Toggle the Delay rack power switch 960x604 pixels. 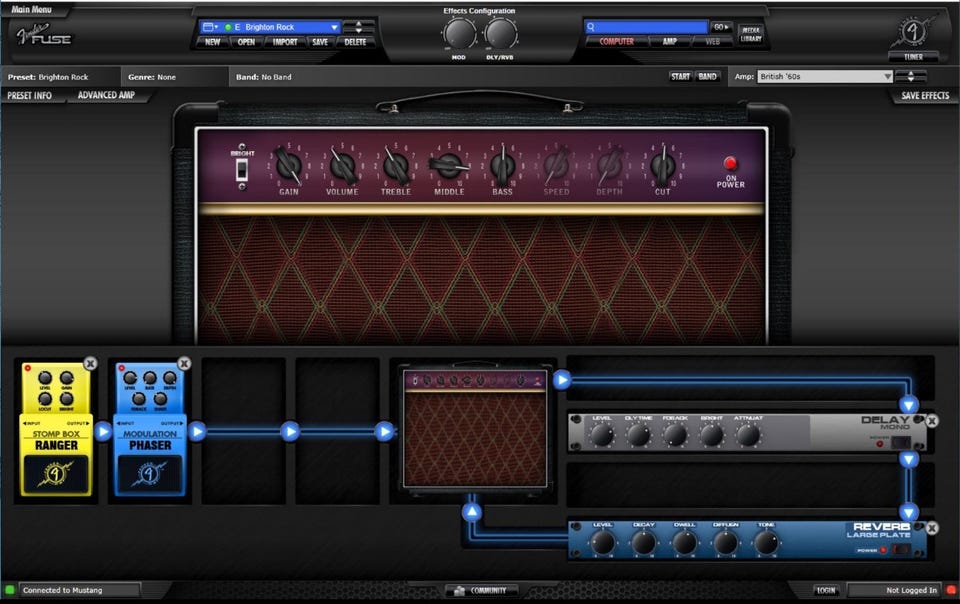click(x=901, y=442)
